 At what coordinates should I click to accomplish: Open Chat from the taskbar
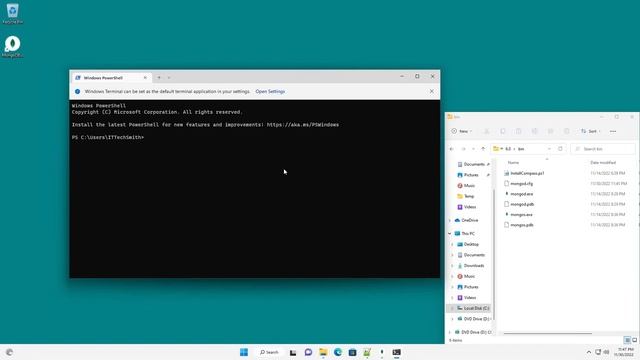[x=308, y=352]
